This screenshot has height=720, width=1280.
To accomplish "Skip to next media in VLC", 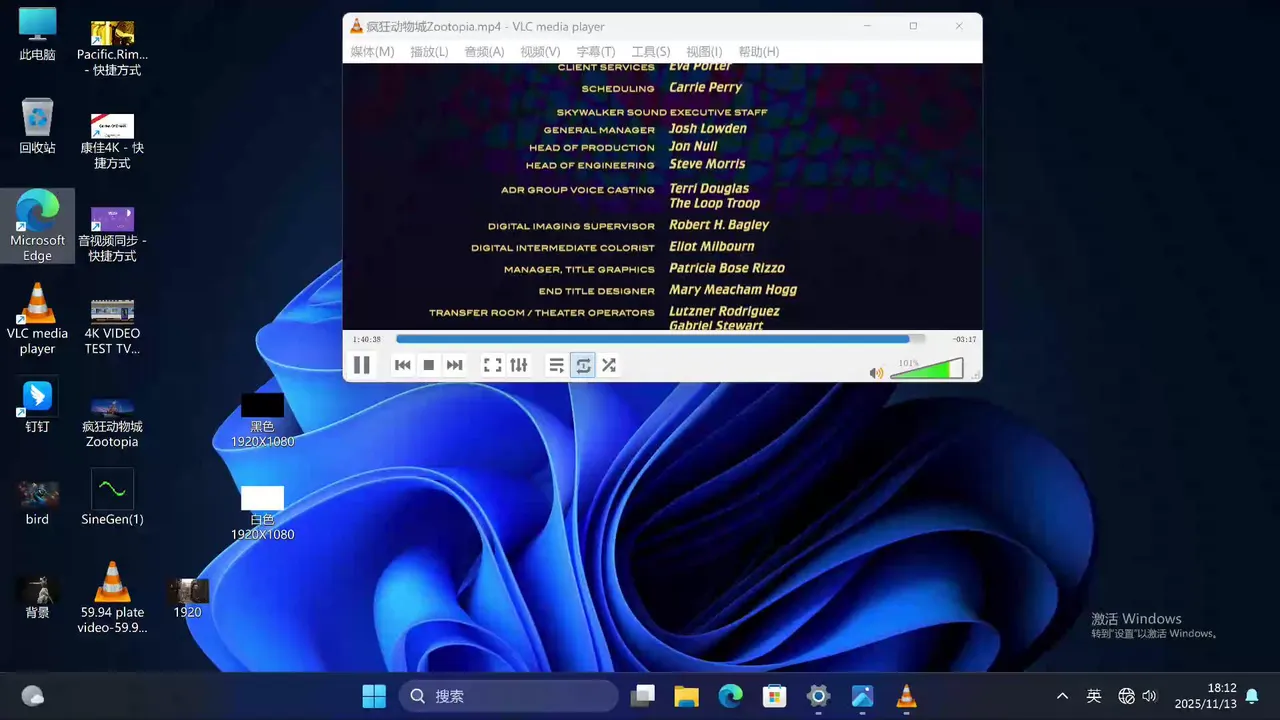I will (x=455, y=365).
